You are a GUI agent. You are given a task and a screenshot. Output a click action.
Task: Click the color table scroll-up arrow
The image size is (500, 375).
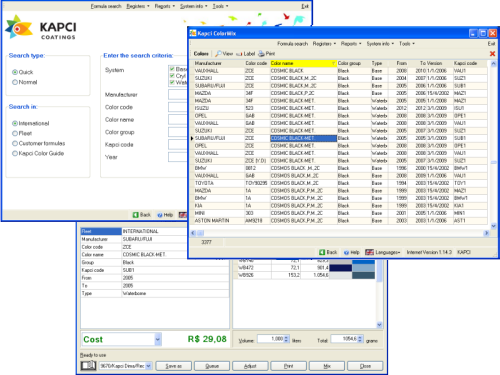click(x=493, y=64)
